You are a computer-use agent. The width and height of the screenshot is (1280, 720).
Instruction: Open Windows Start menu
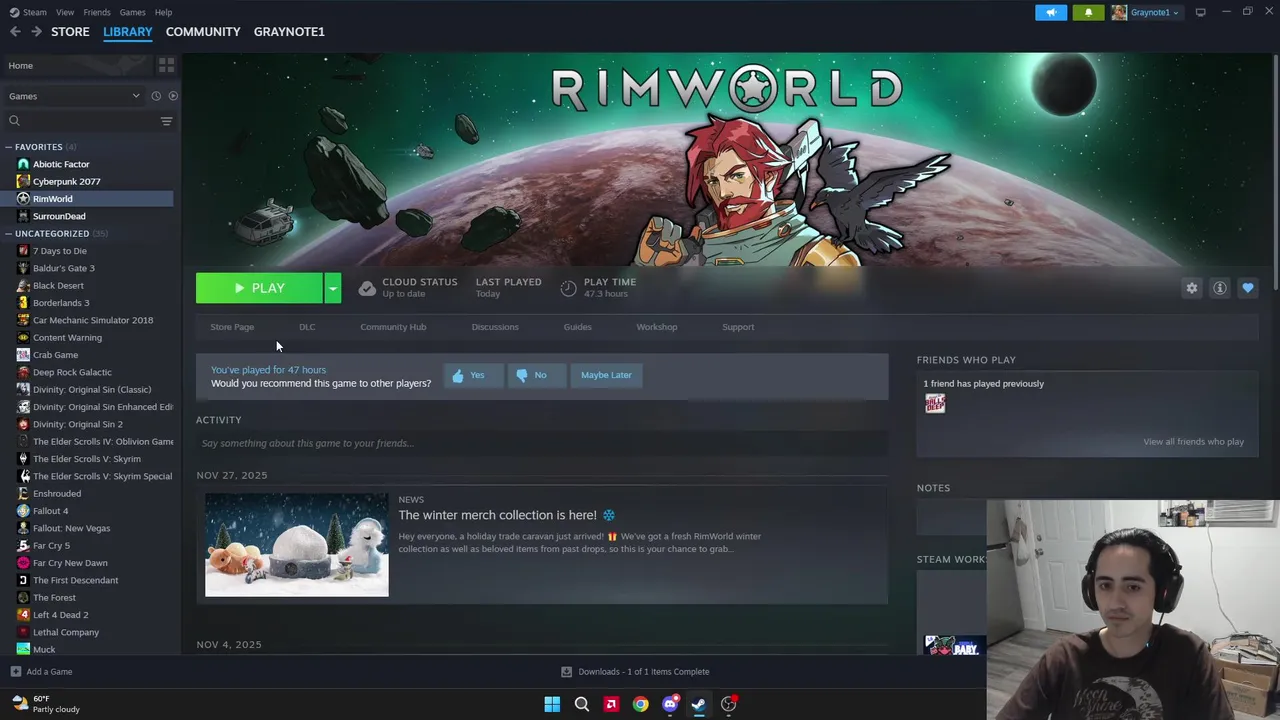click(x=552, y=704)
